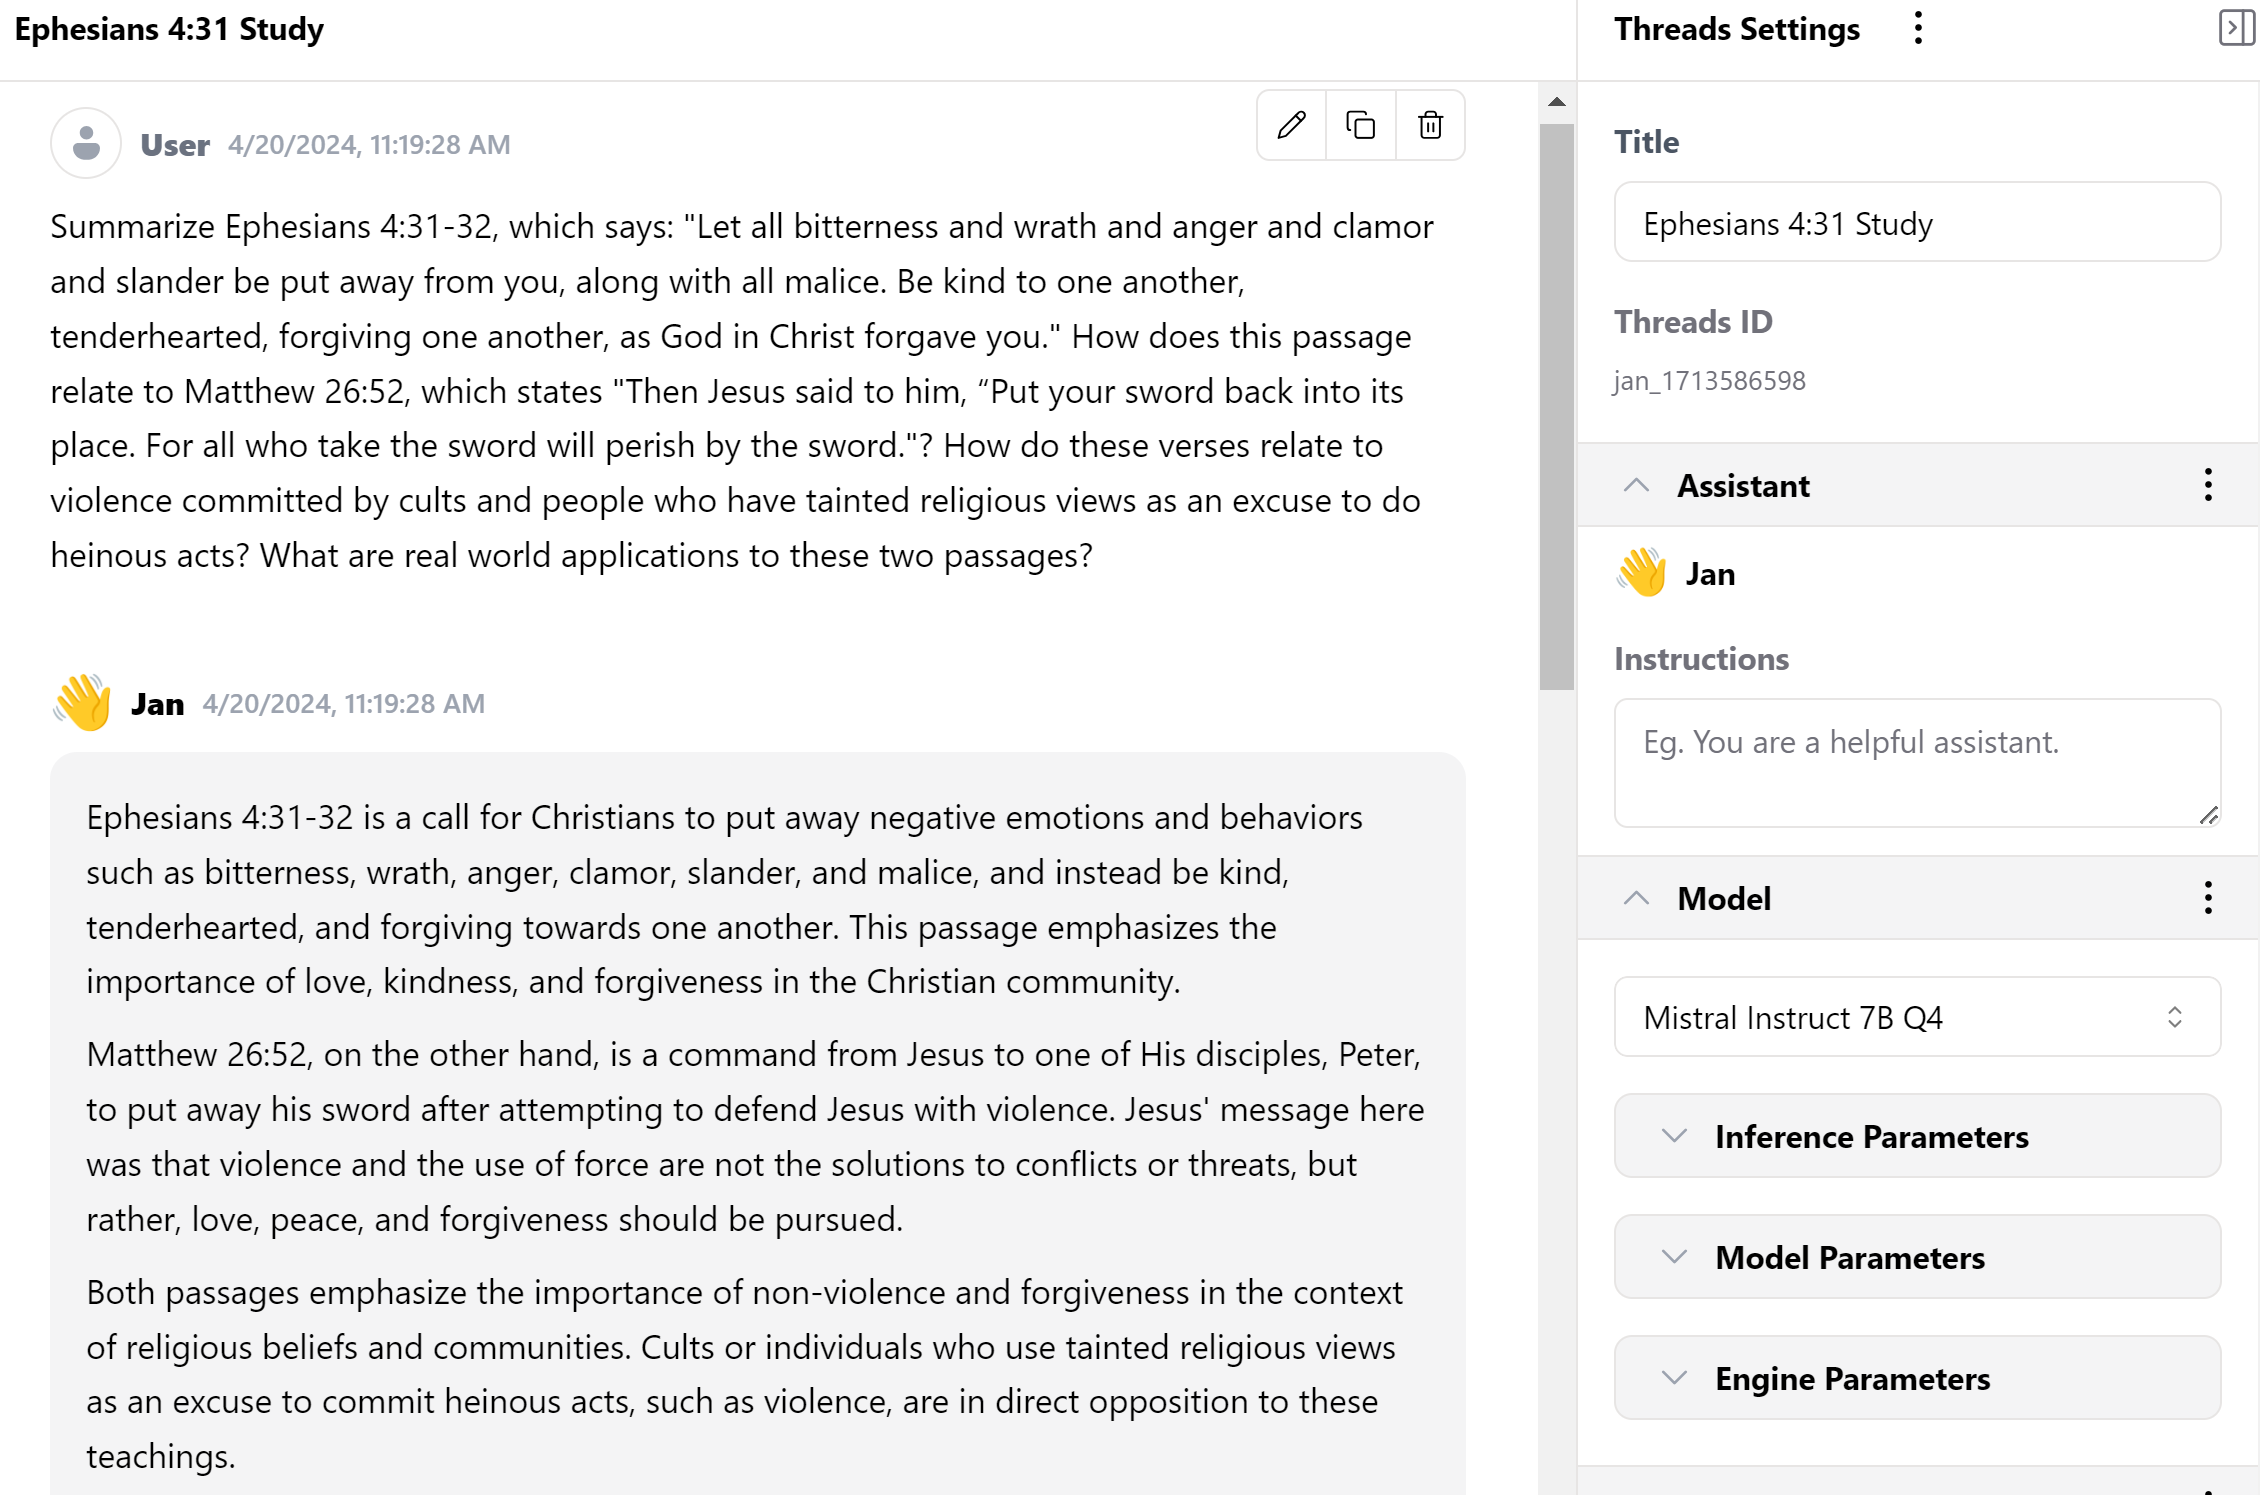
Task: Copy the user message with copy icon
Action: click(1360, 125)
